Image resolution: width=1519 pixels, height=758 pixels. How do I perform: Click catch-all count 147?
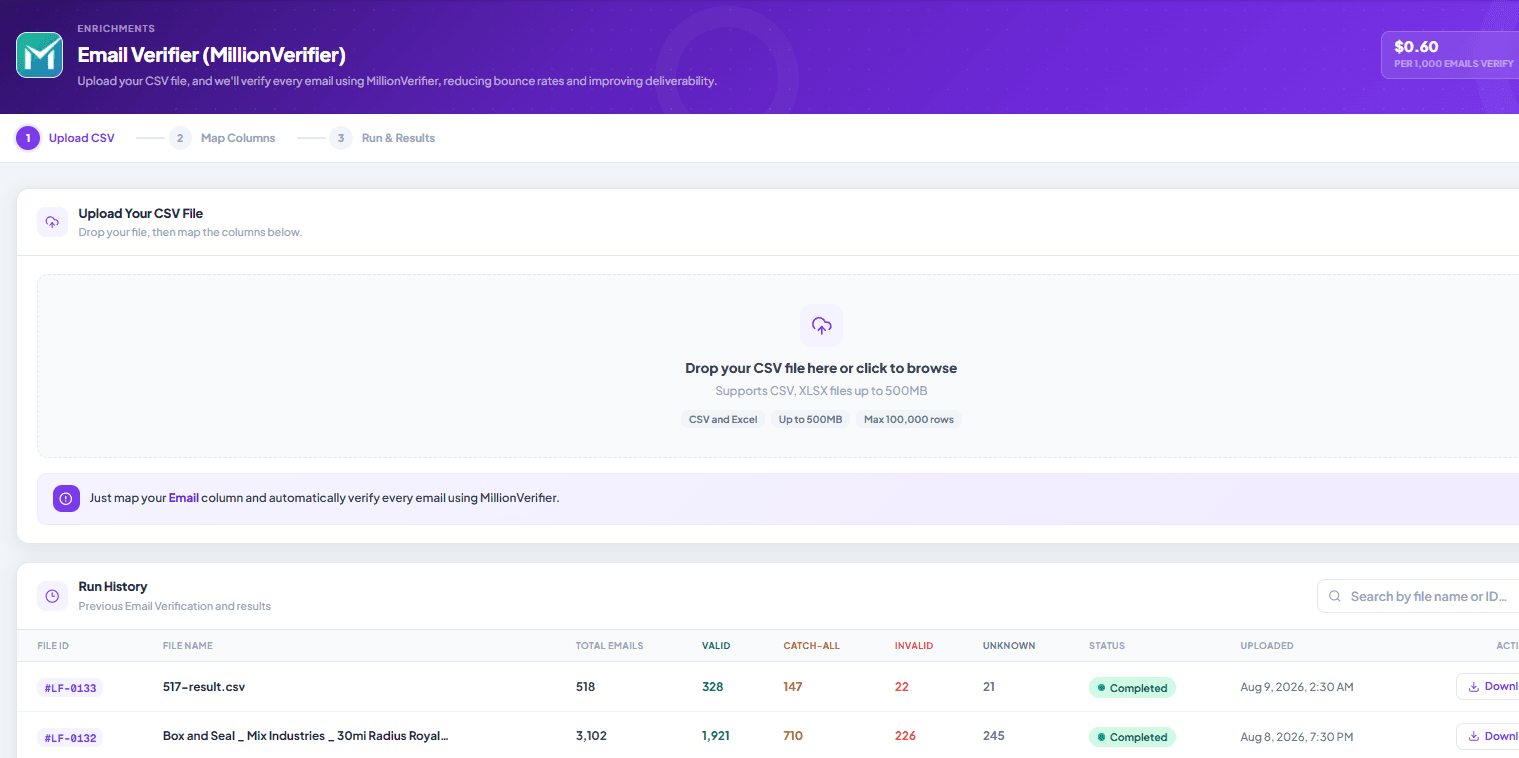click(793, 687)
